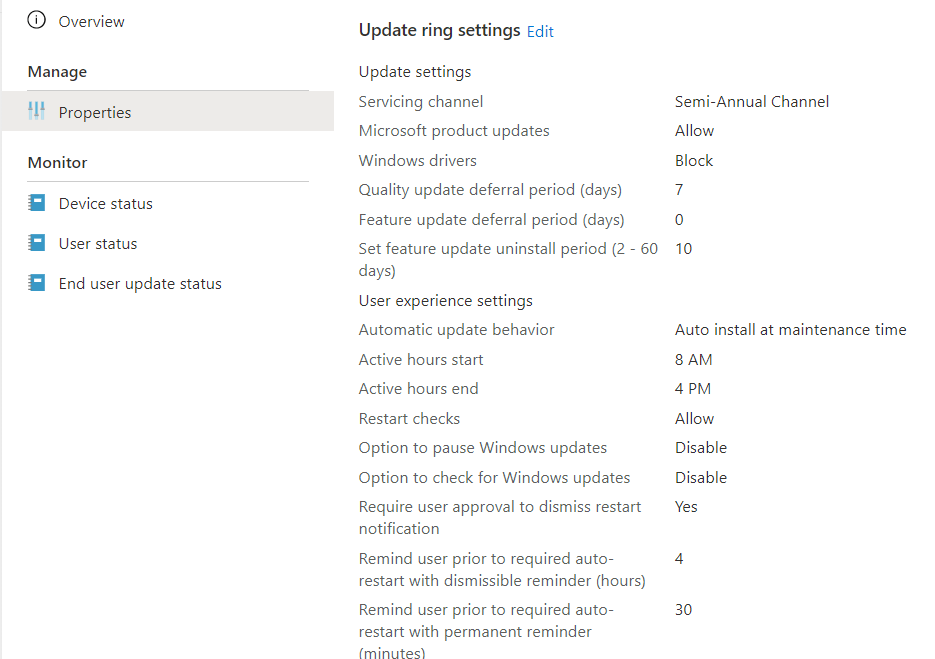
Task: Click the Device status notebook icon
Action: click(x=37, y=203)
